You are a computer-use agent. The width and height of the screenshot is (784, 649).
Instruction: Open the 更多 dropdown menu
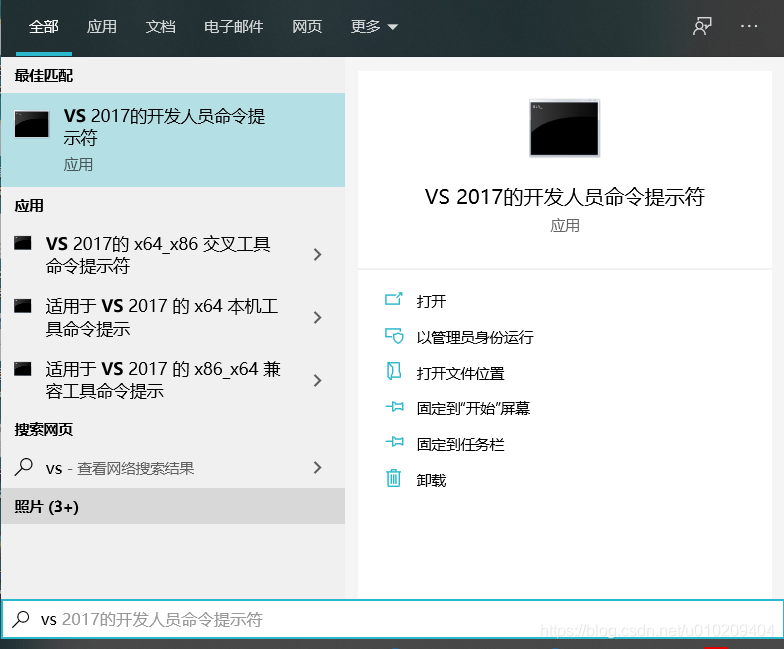point(374,26)
